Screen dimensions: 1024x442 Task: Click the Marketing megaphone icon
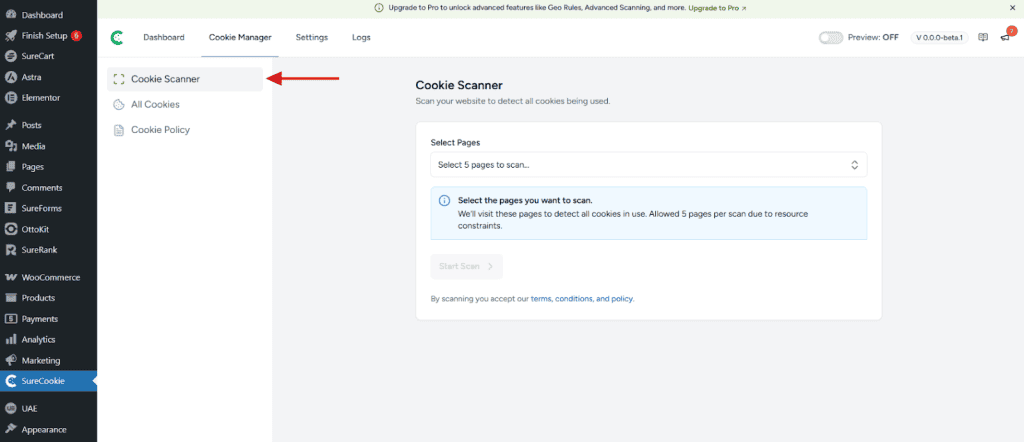coord(10,360)
